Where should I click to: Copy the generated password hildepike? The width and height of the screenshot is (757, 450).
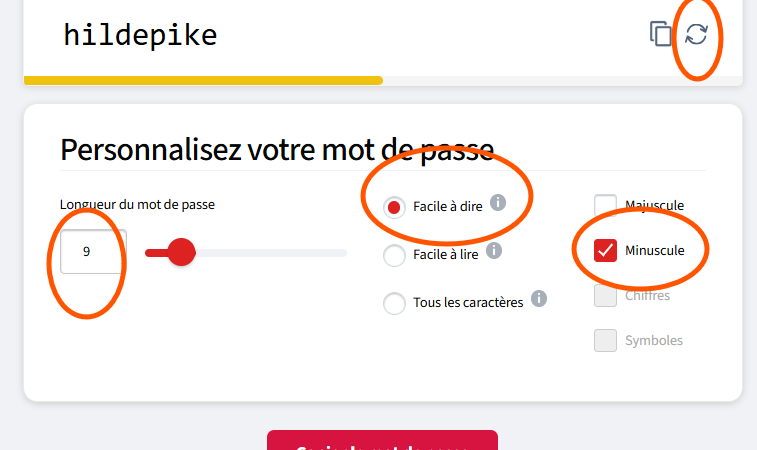pos(660,34)
